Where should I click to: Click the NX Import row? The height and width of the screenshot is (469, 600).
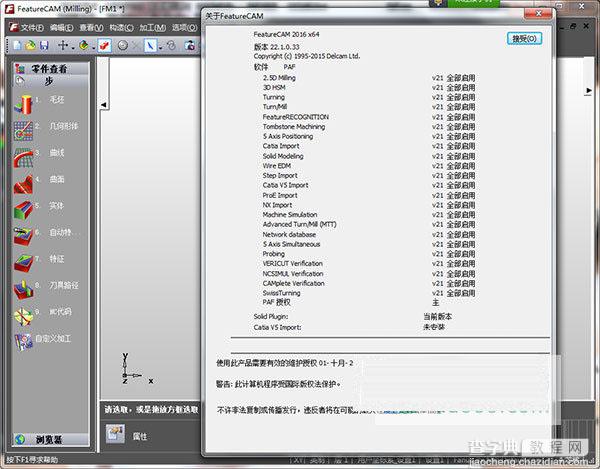tap(369, 205)
